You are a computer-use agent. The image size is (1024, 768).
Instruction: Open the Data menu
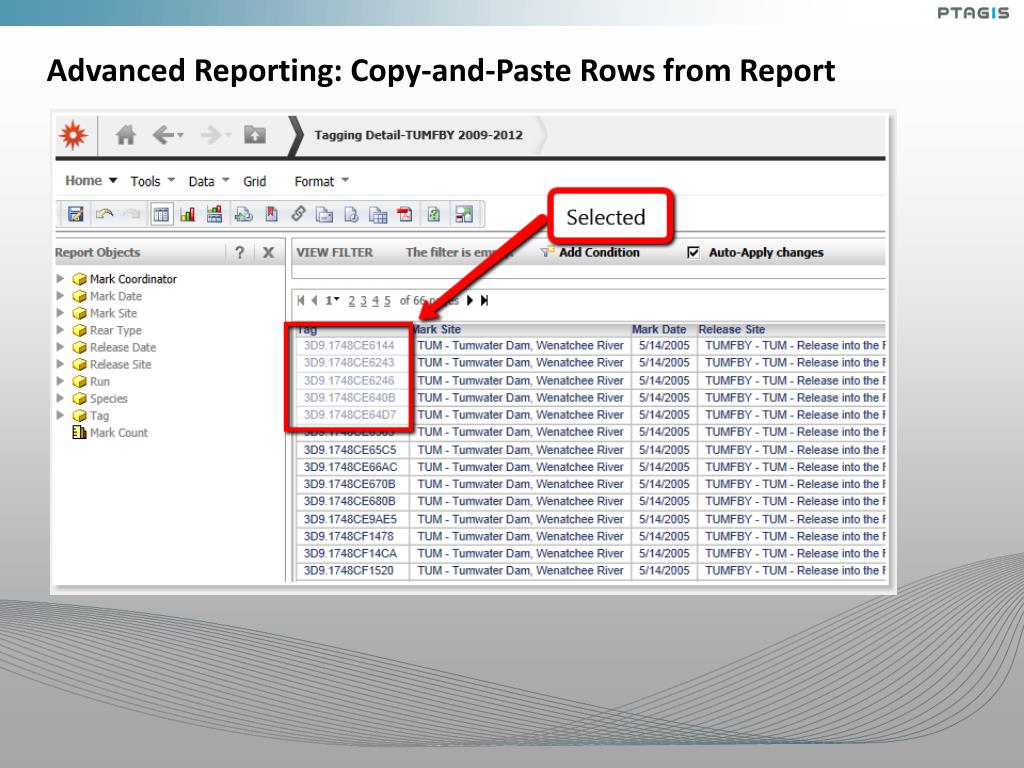click(209, 182)
